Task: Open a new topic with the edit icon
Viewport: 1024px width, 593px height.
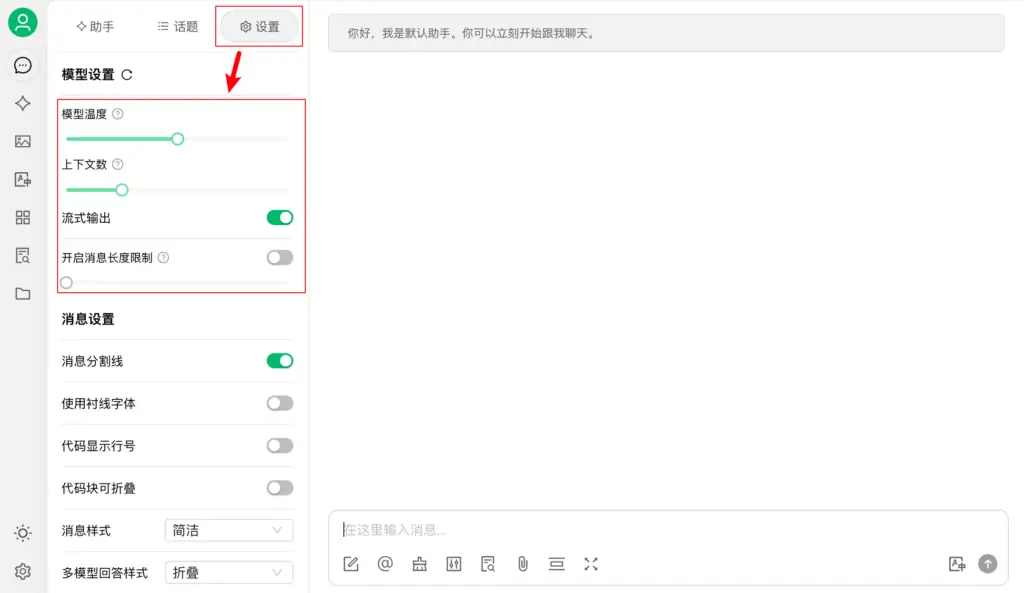Action: click(351, 564)
